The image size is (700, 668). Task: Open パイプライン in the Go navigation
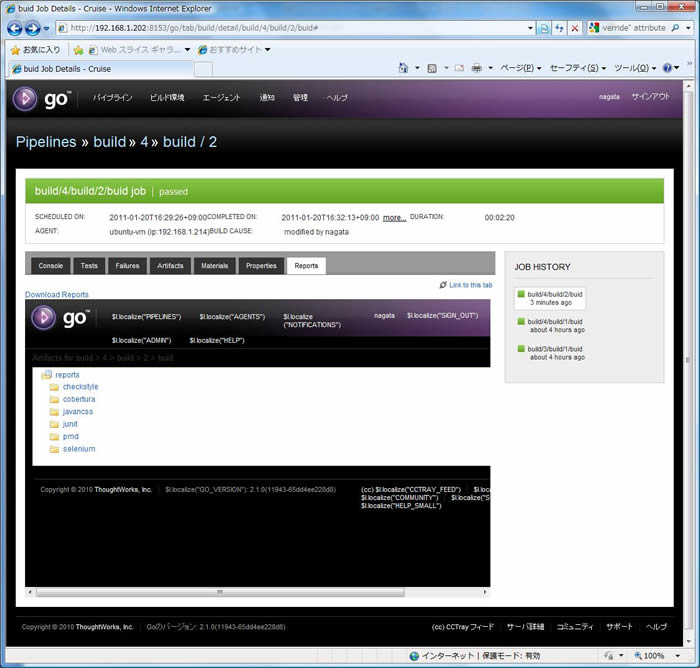(113, 98)
